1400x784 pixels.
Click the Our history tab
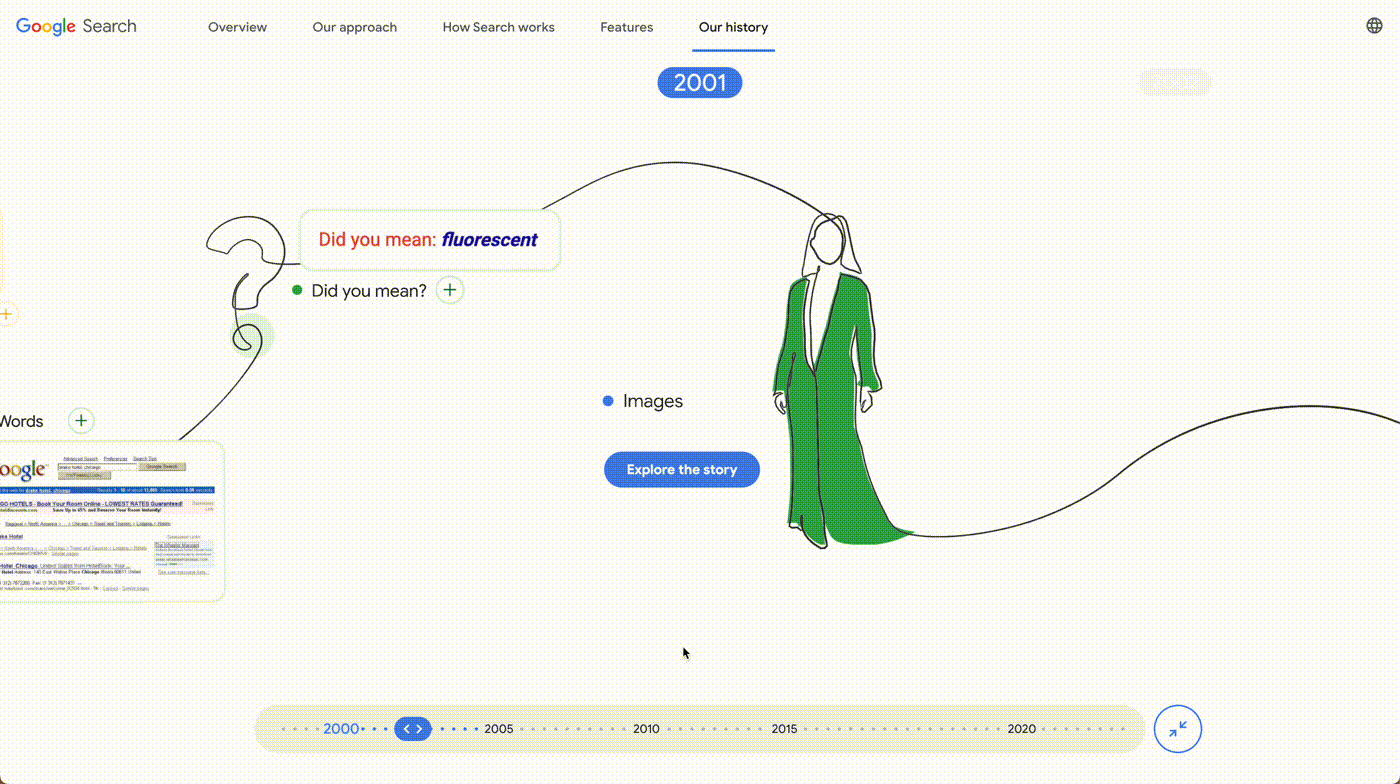pyautogui.click(x=733, y=27)
